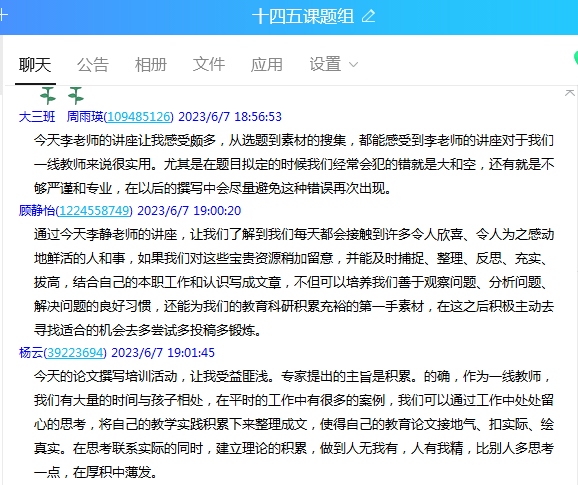The height and width of the screenshot is (485, 578).
Task: Click the 大三班 label
Action: click(37, 117)
